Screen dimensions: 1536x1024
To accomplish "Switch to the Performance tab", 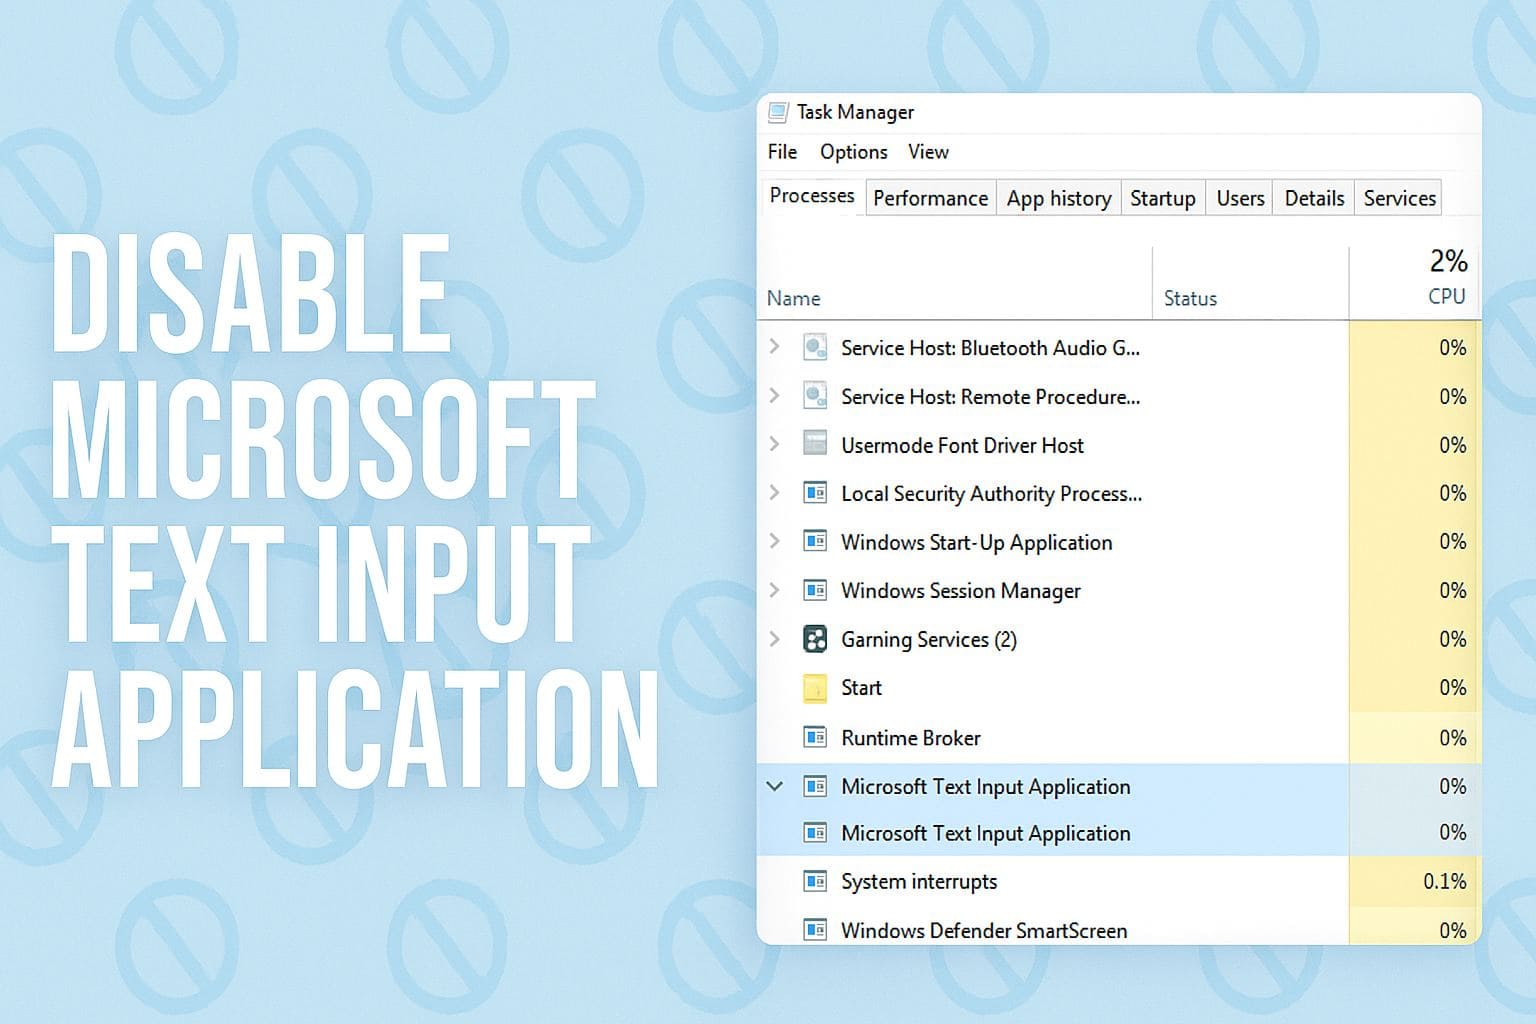I will pos(929,198).
